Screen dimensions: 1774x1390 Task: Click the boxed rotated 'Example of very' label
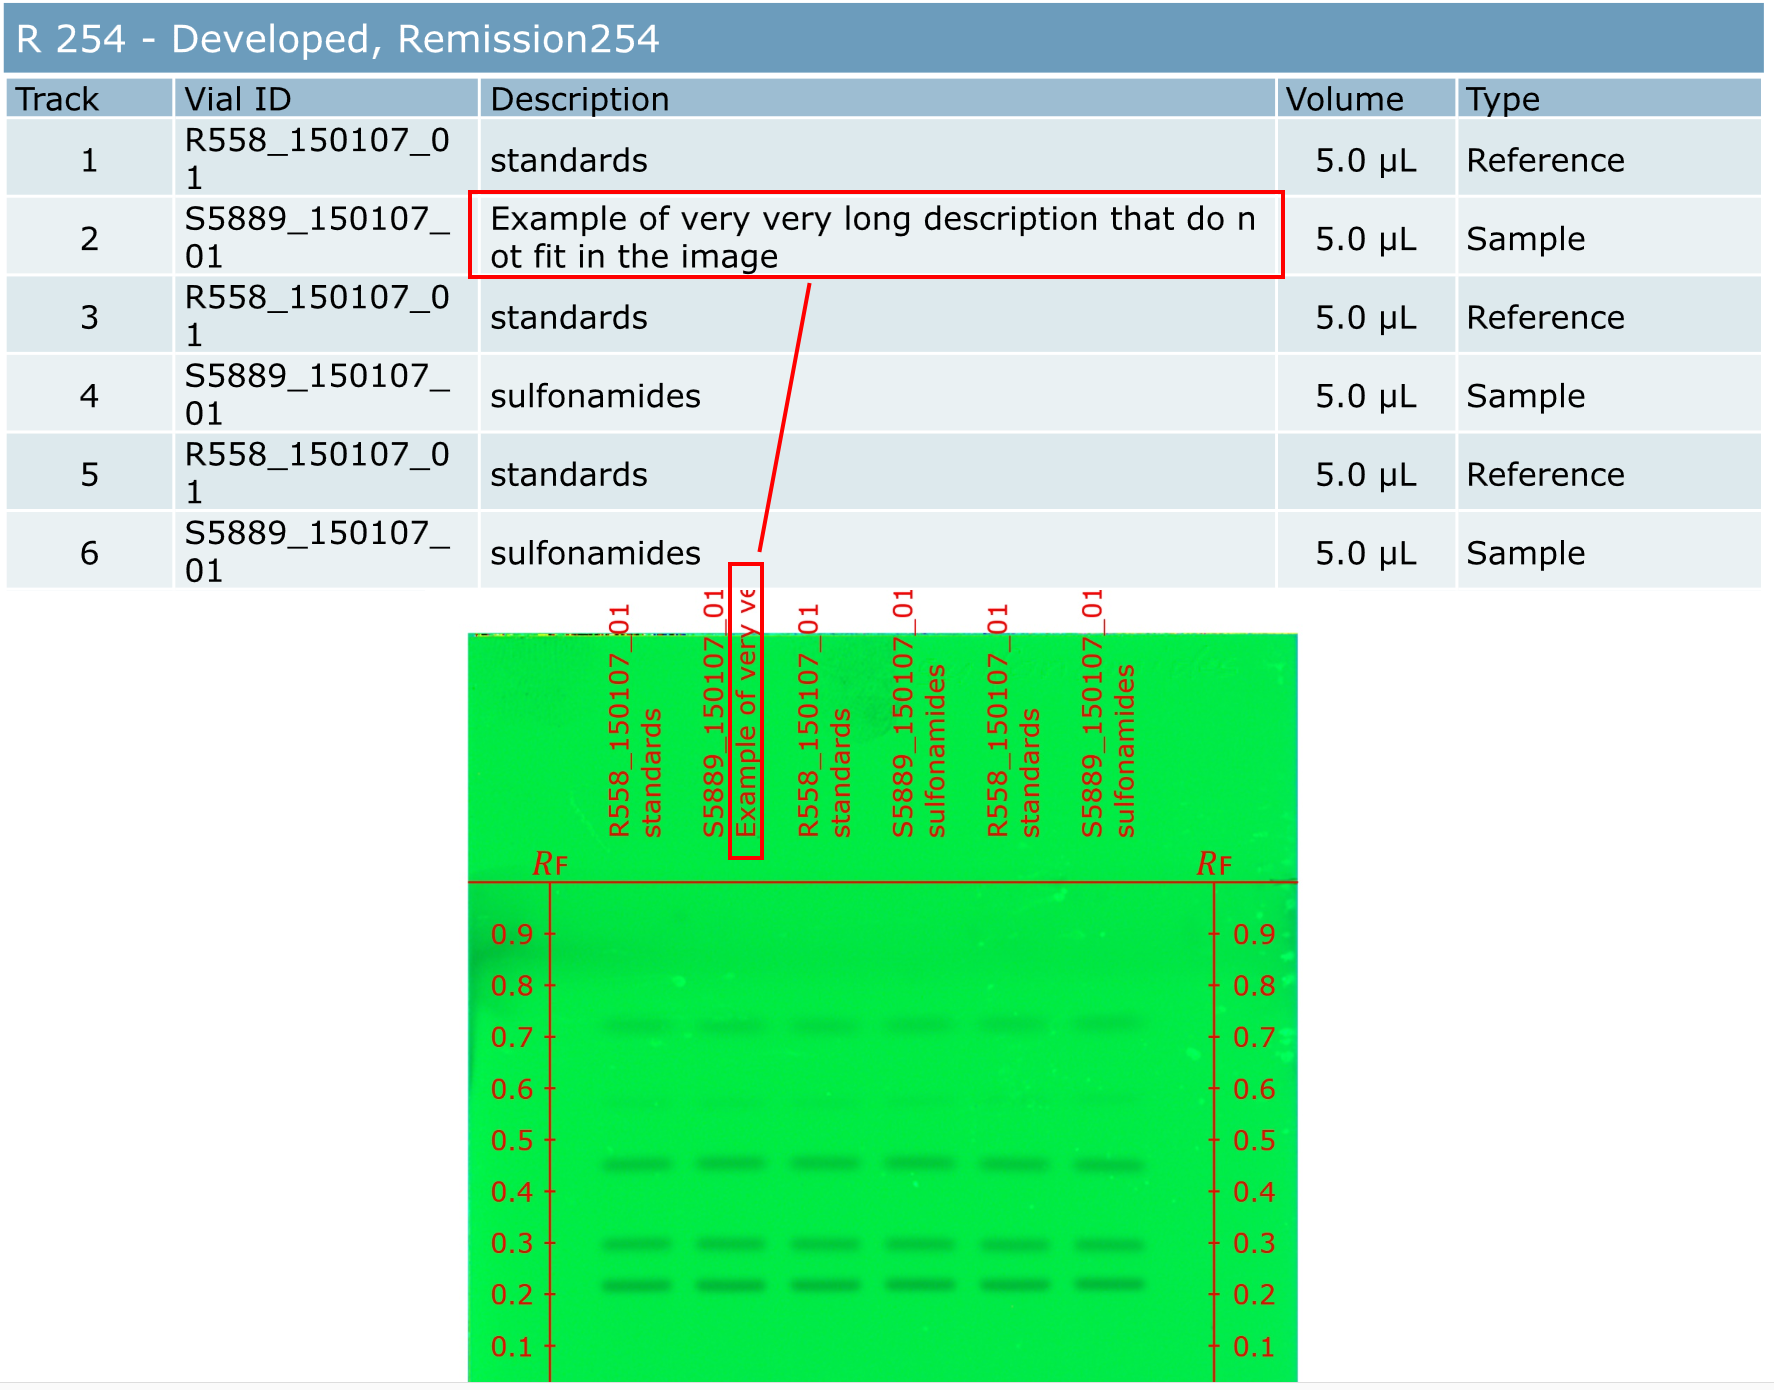pos(746,711)
